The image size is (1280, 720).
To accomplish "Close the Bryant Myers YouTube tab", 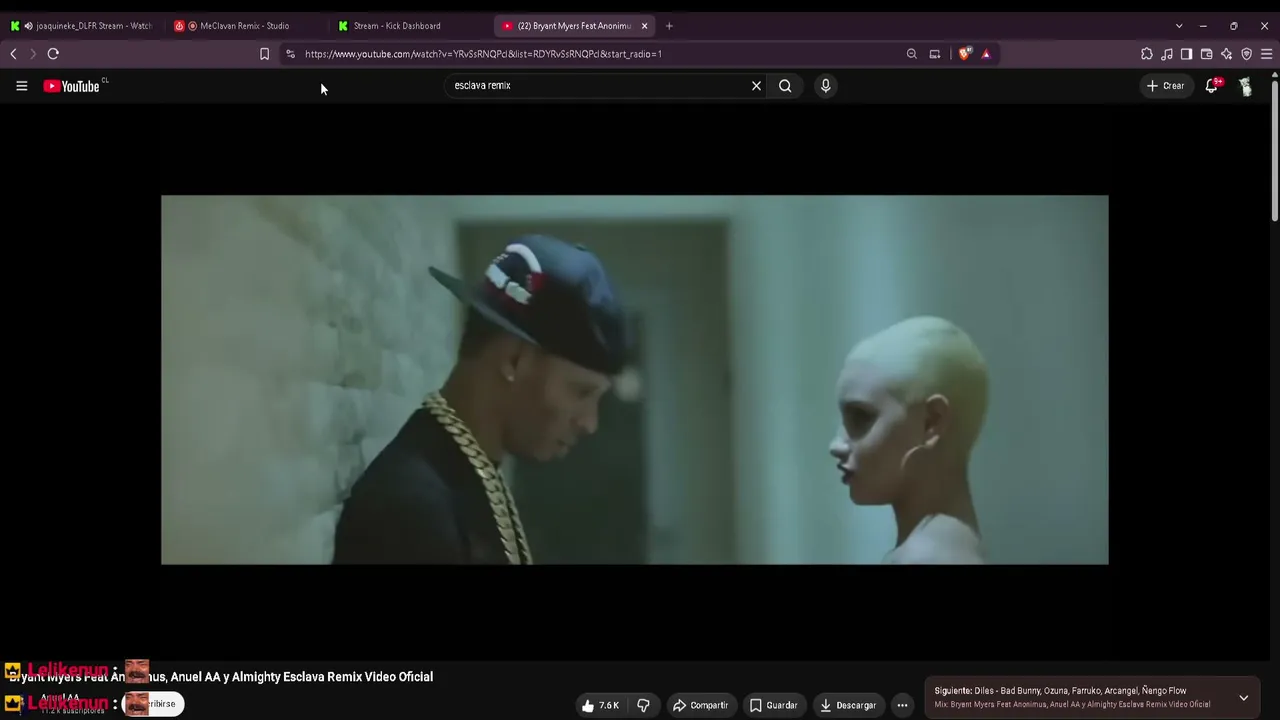I will (x=644, y=26).
